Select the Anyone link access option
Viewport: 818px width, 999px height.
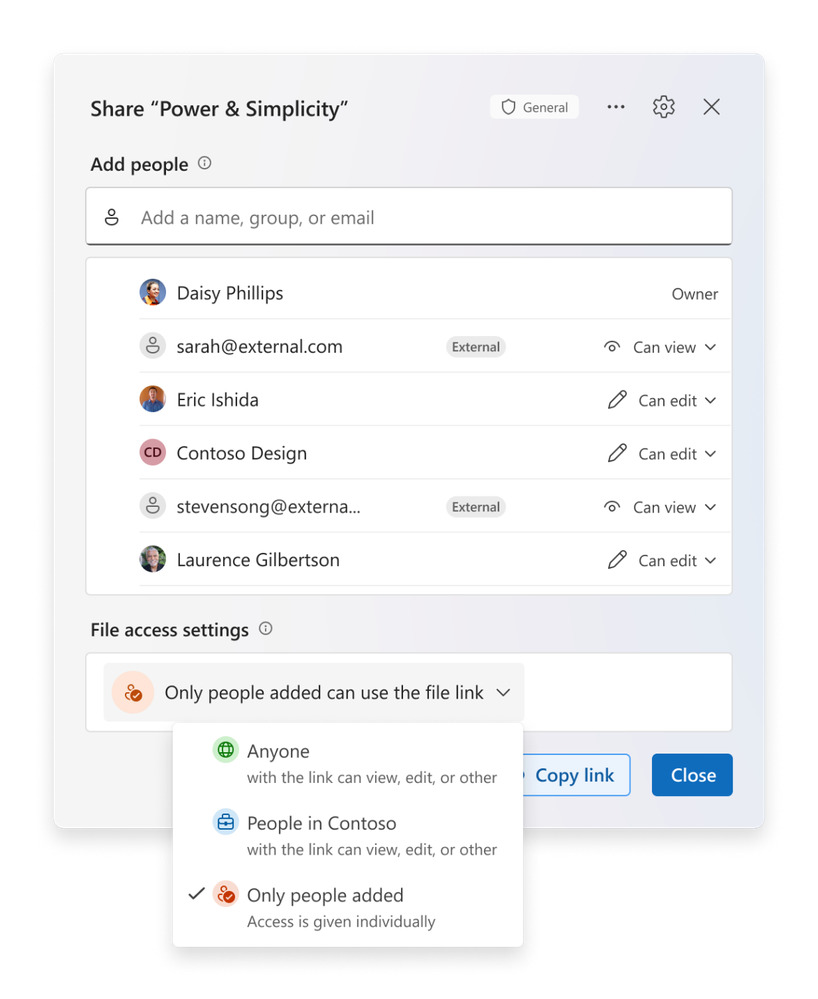tap(348, 763)
